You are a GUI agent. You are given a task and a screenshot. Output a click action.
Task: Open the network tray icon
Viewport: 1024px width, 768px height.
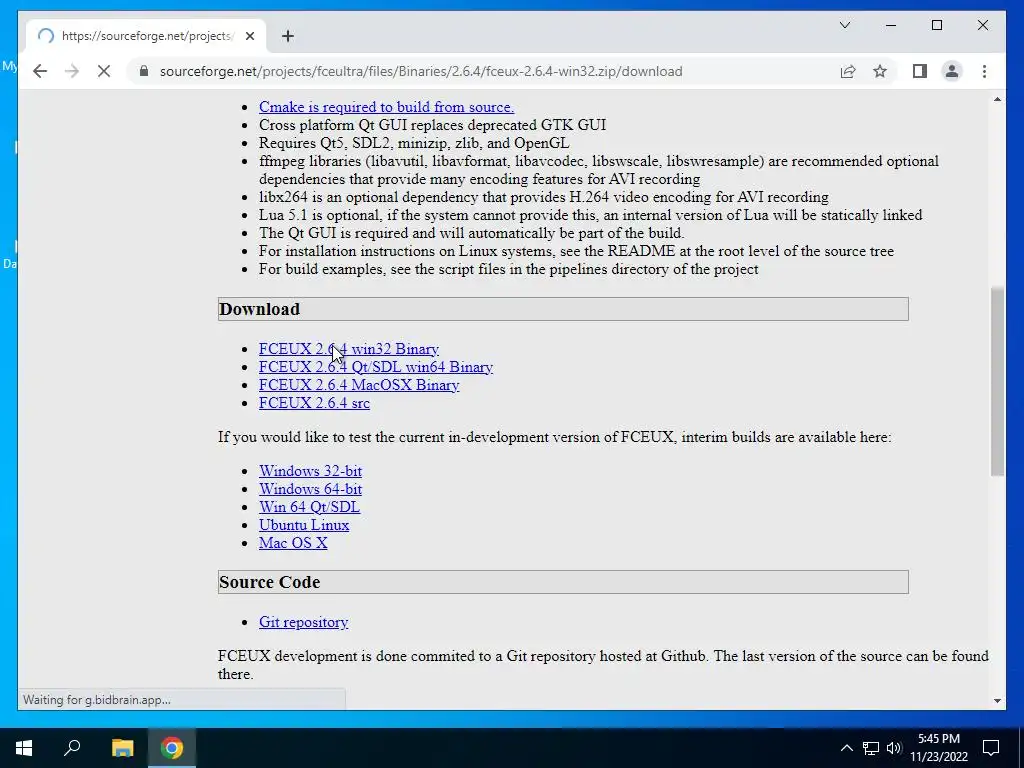871,748
